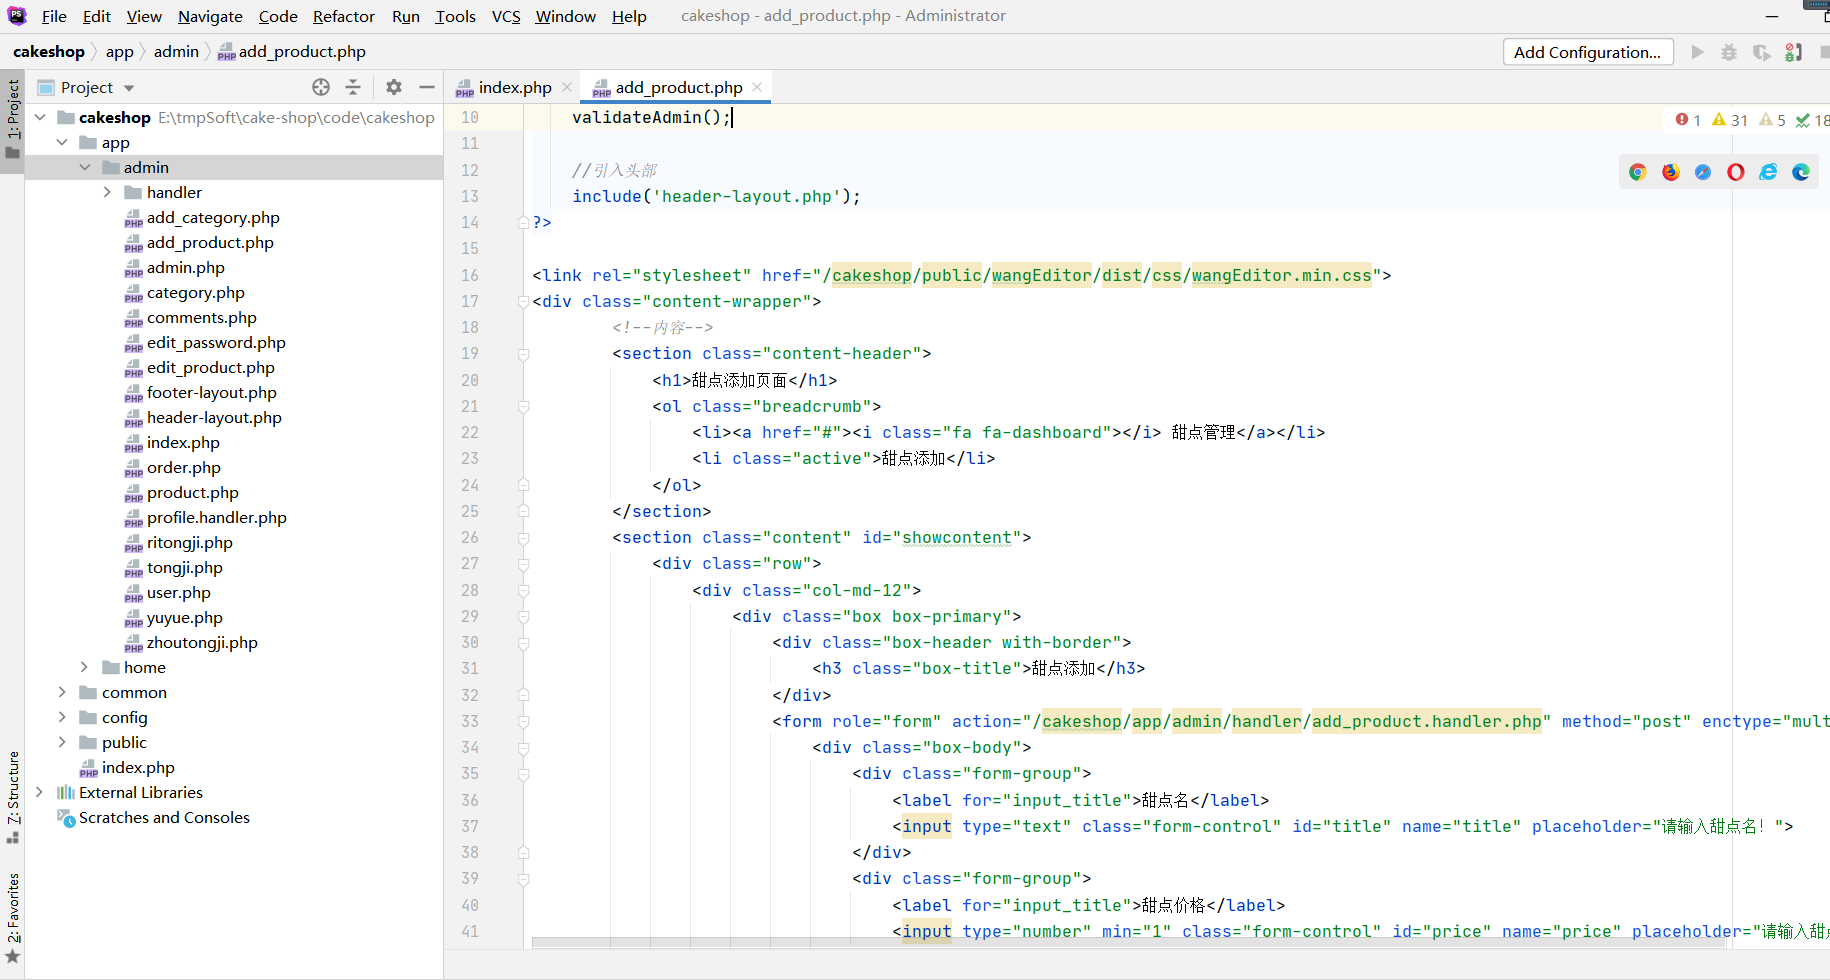Click the Collapse All icon in Project panel
Viewport: 1830px width, 980px height.
[353, 87]
